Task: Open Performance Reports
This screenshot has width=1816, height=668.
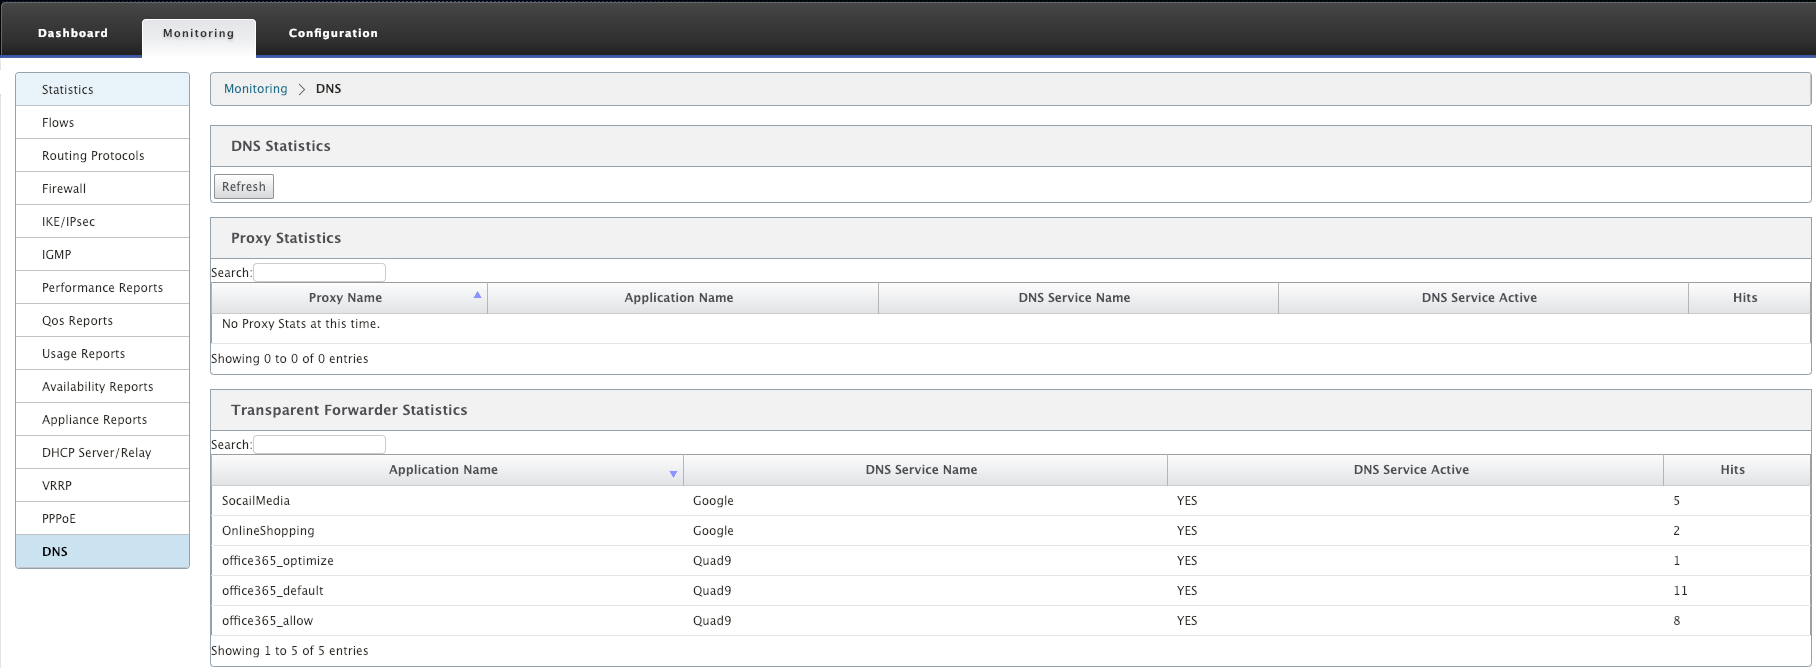Action: coord(102,288)
